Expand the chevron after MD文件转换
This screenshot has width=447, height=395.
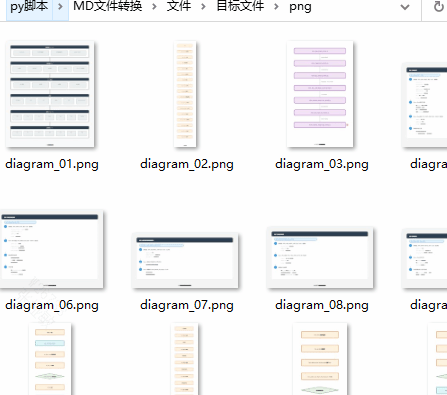(x=154, y=7)
